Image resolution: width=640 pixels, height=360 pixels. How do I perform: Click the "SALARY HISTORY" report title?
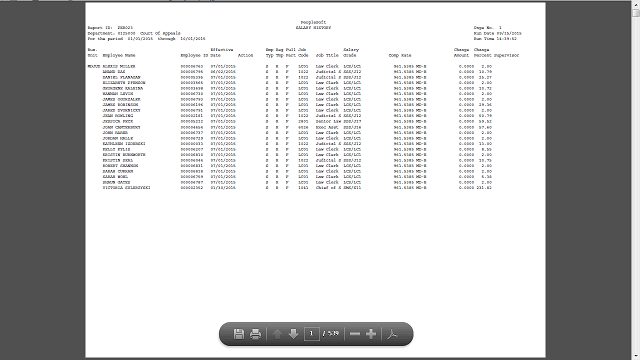click(x=313, y=28)
